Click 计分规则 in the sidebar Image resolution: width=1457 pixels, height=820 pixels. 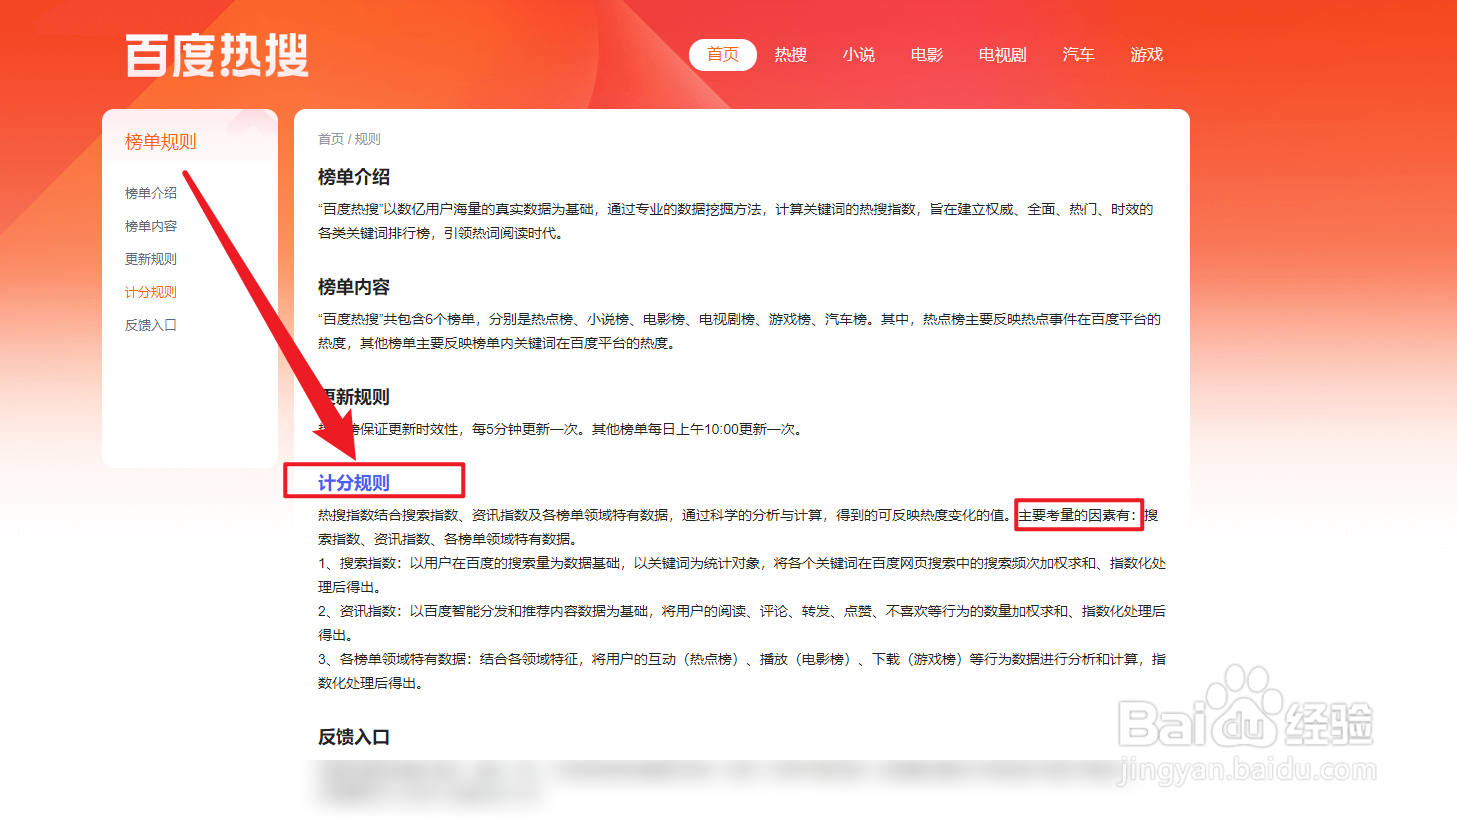point(151,292)
